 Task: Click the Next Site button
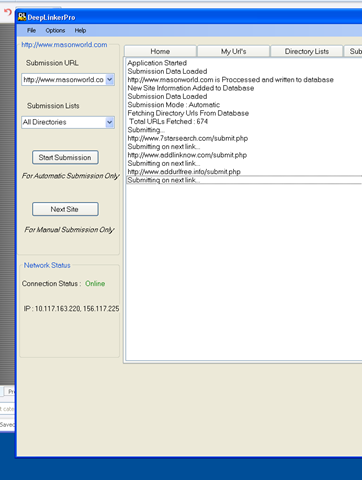65,209
